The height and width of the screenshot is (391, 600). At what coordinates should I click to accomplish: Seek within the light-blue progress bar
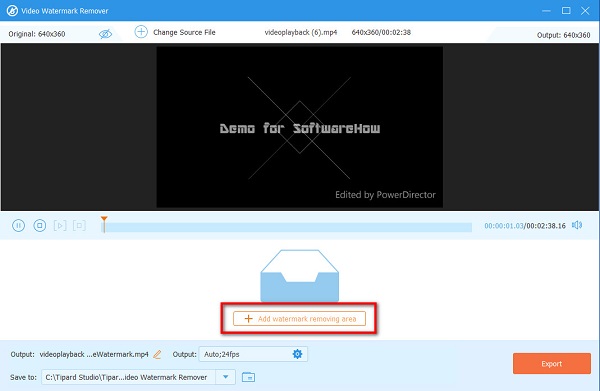[288, 227]
